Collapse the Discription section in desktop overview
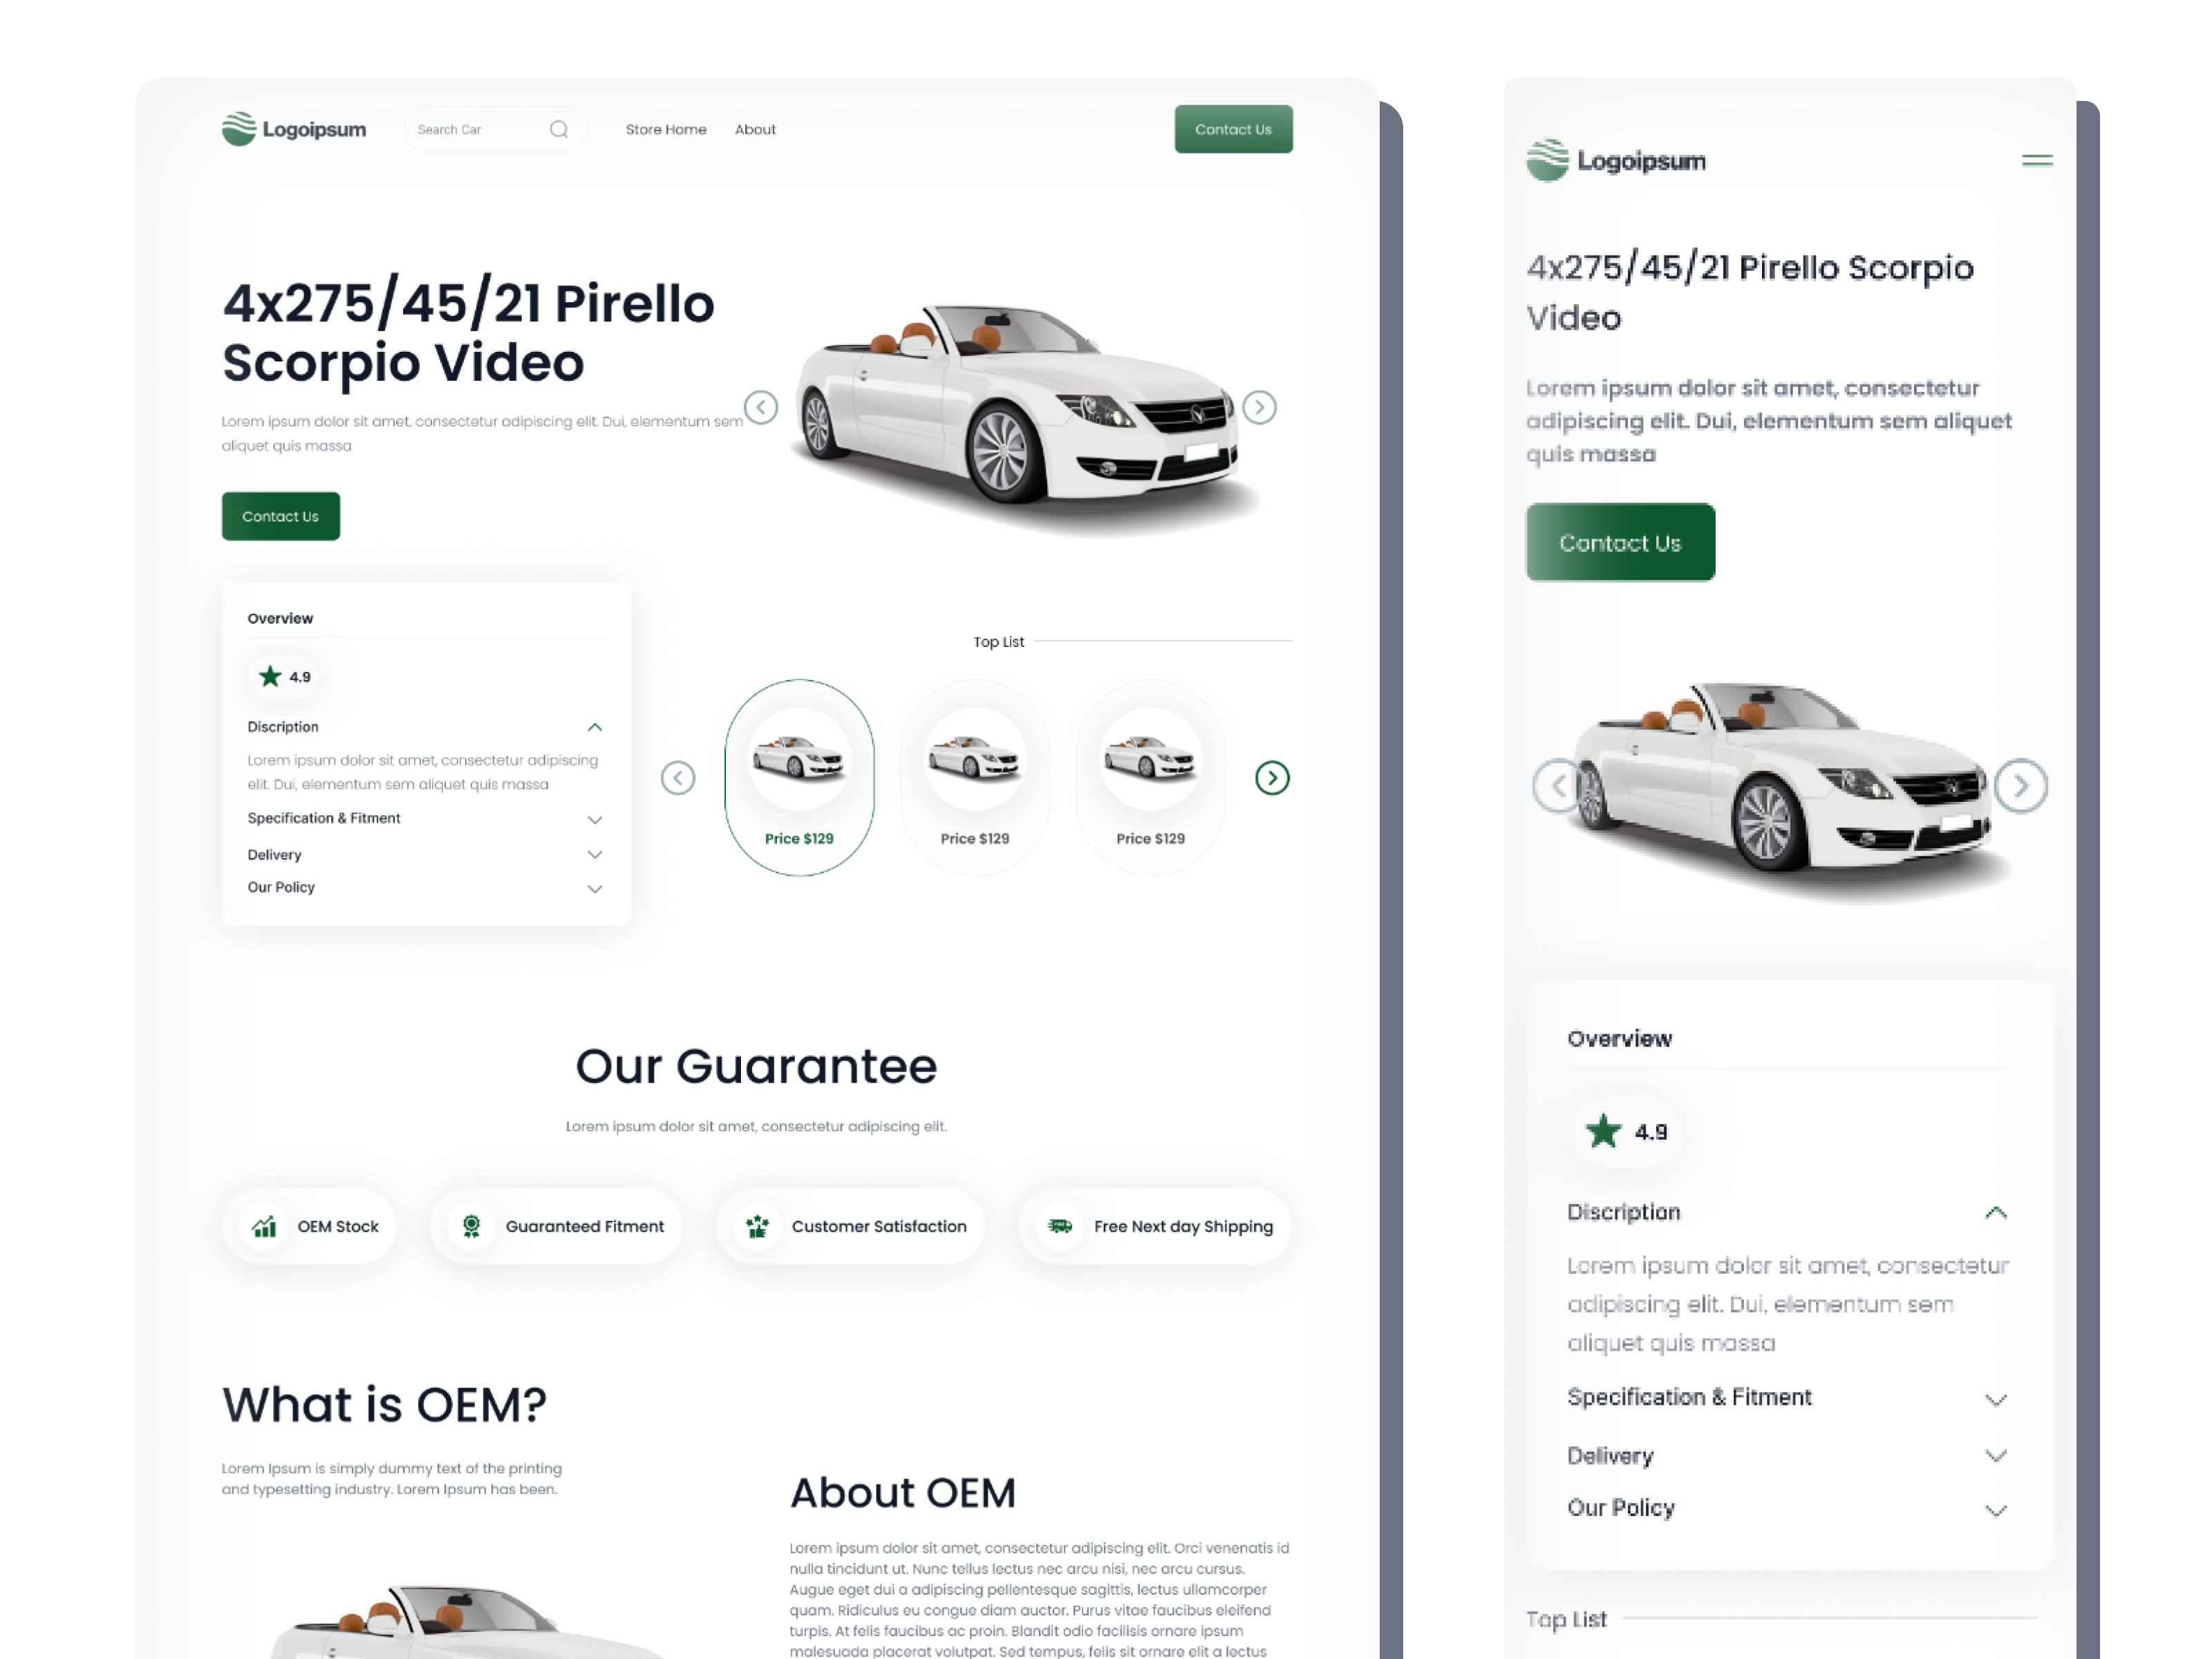Screen dimensions: 2212x1659 pyautogui.click(x=595, y=727)
